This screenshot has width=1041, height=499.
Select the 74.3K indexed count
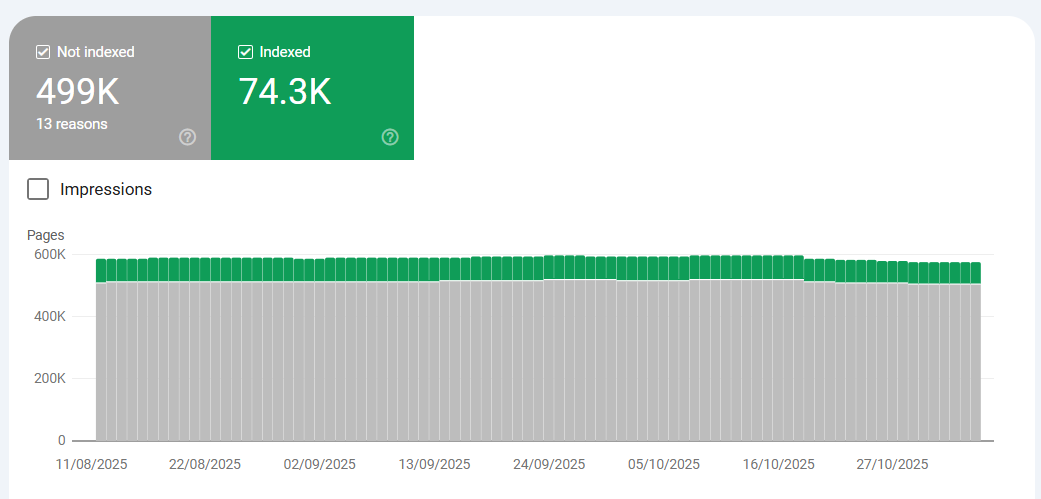(x=285, y=92)
